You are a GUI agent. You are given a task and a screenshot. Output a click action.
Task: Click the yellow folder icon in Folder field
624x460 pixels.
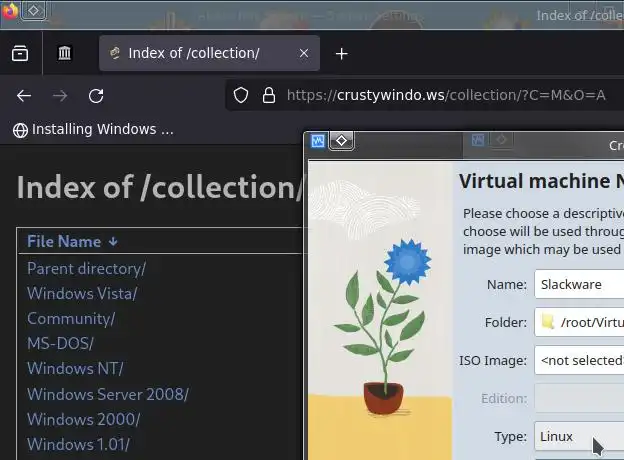548,321
